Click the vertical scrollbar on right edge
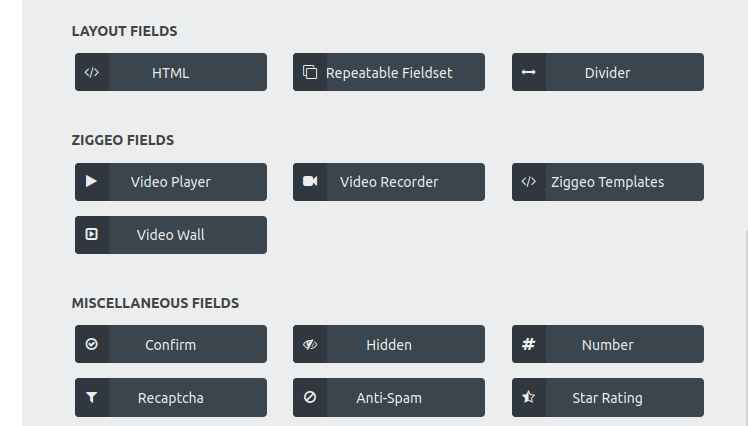 (x=746, y=327)
